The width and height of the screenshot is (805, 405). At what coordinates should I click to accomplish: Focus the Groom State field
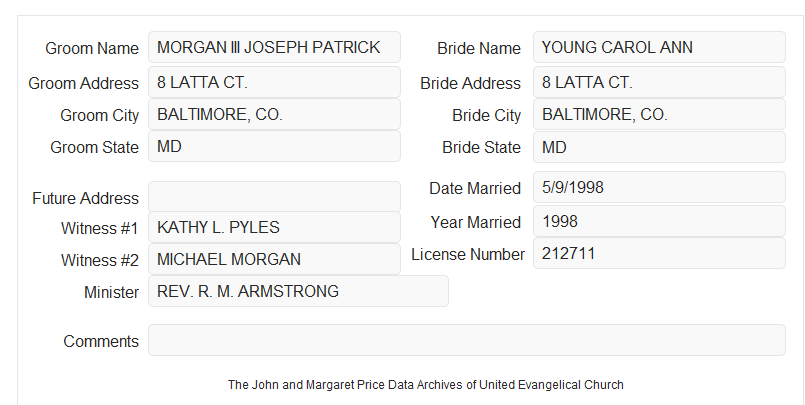click(x=274, y=146)
